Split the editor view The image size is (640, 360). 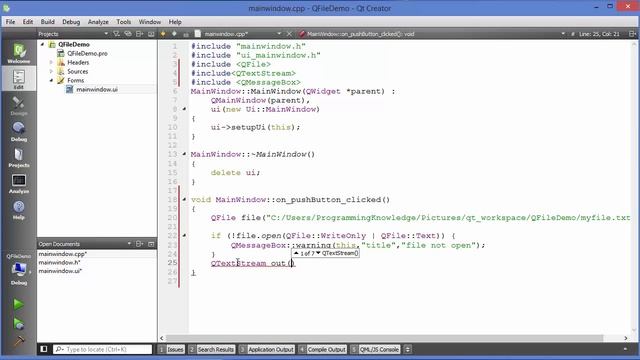632,34
